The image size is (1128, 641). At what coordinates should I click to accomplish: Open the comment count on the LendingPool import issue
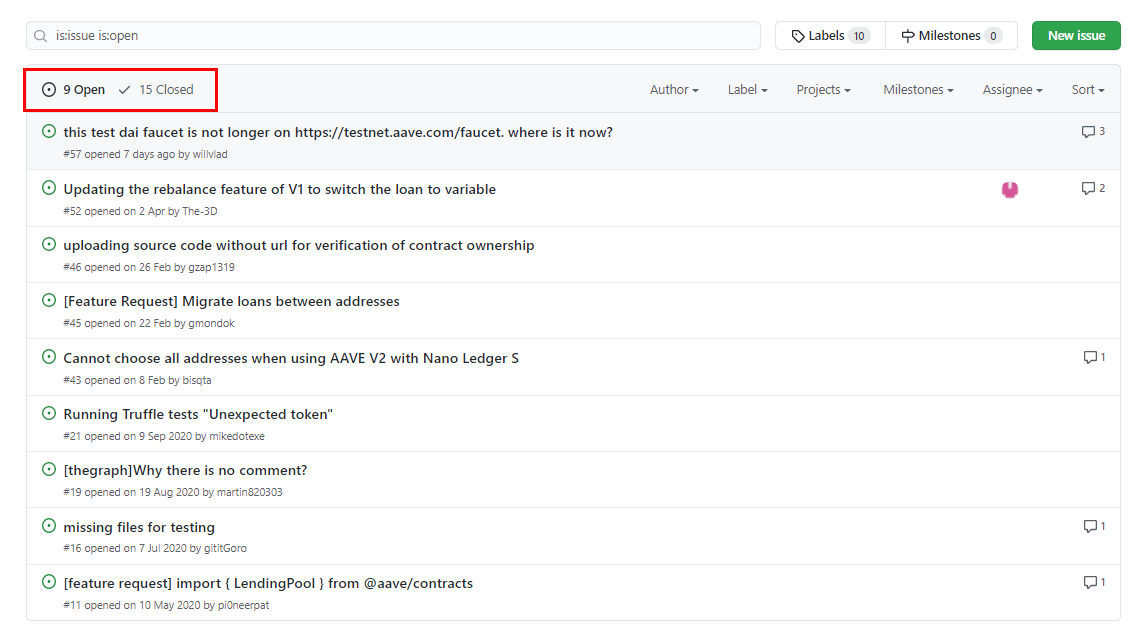pos(1094,583)
